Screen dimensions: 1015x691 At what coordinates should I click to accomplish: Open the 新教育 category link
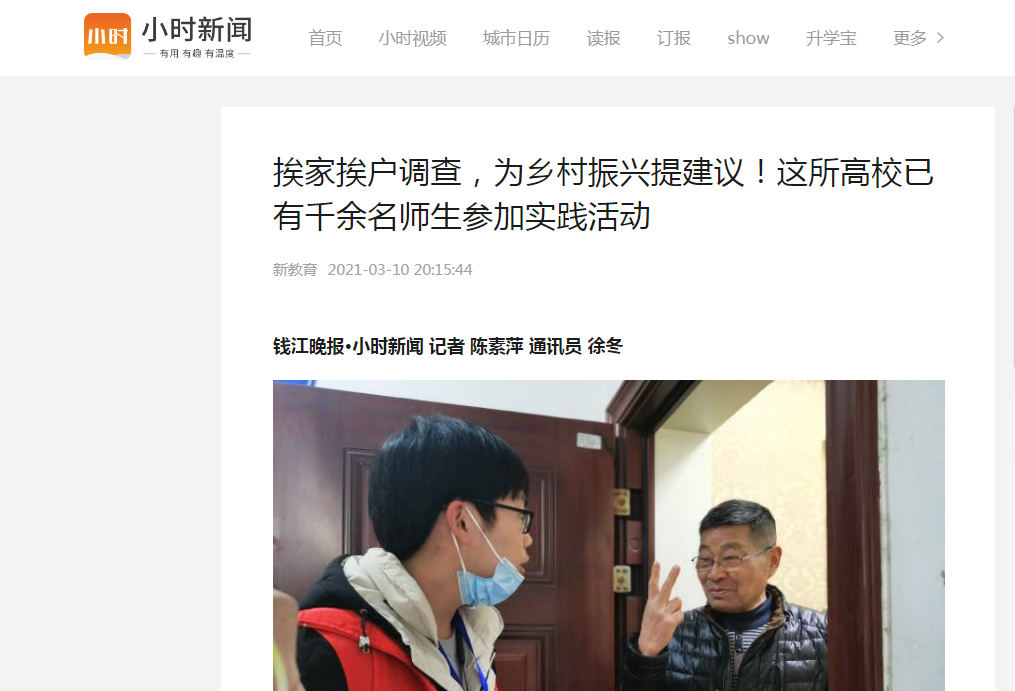point(295,269)
